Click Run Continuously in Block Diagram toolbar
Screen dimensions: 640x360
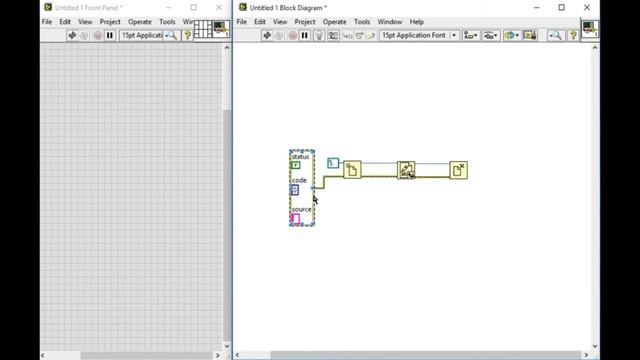pyautogui.click(x=279, y=36)
